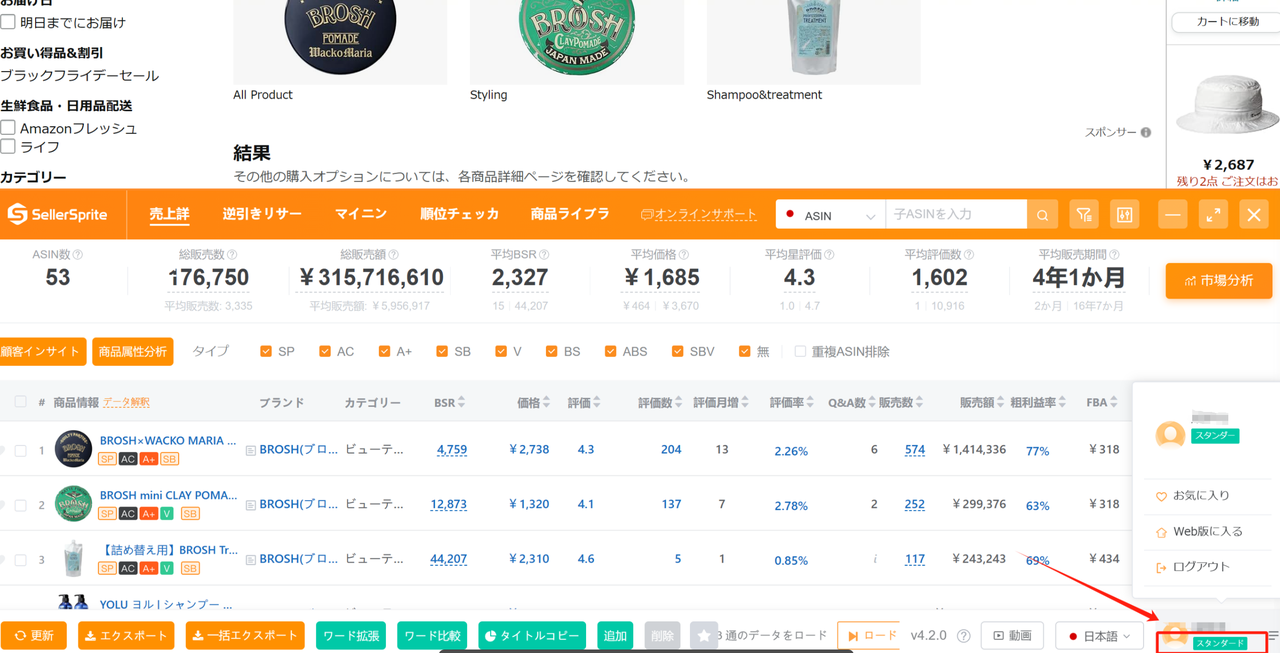The image size is (1280, 653).
Task: Click the 子ASINを入力 input field
Action: pyautogui.click(x=956, y=215)
